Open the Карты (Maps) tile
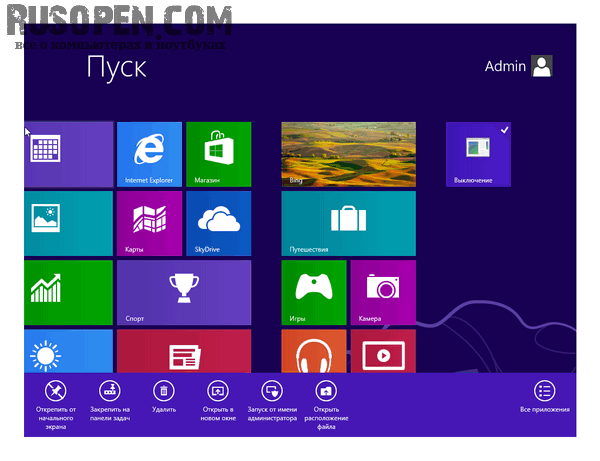Image resolution: width=600 pixels, height=461 pixels. pyautogui.click(x=149, y=223)
